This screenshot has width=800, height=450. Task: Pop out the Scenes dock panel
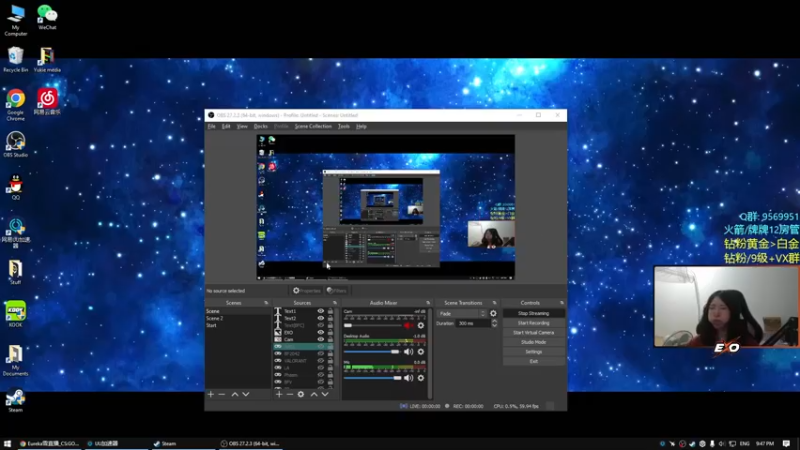coord(266,303)
